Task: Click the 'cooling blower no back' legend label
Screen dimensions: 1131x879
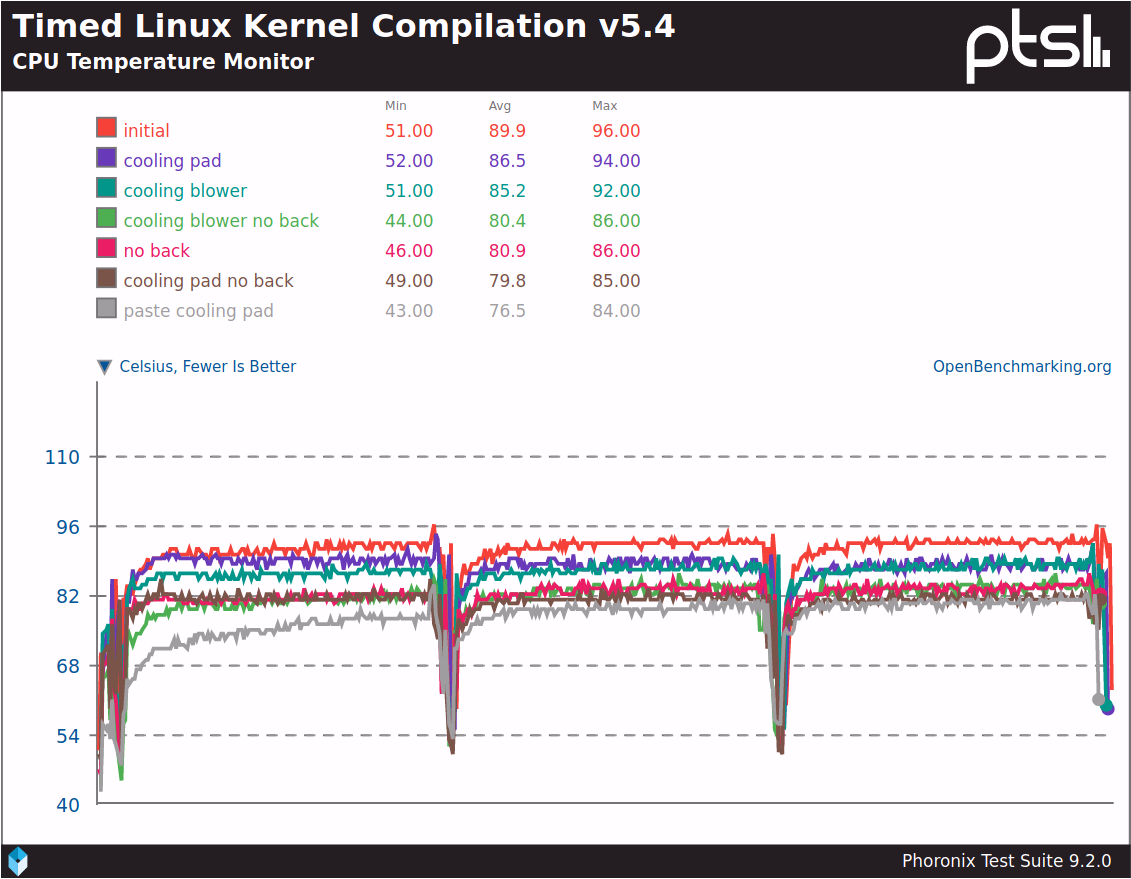Action: pos(221,221)
